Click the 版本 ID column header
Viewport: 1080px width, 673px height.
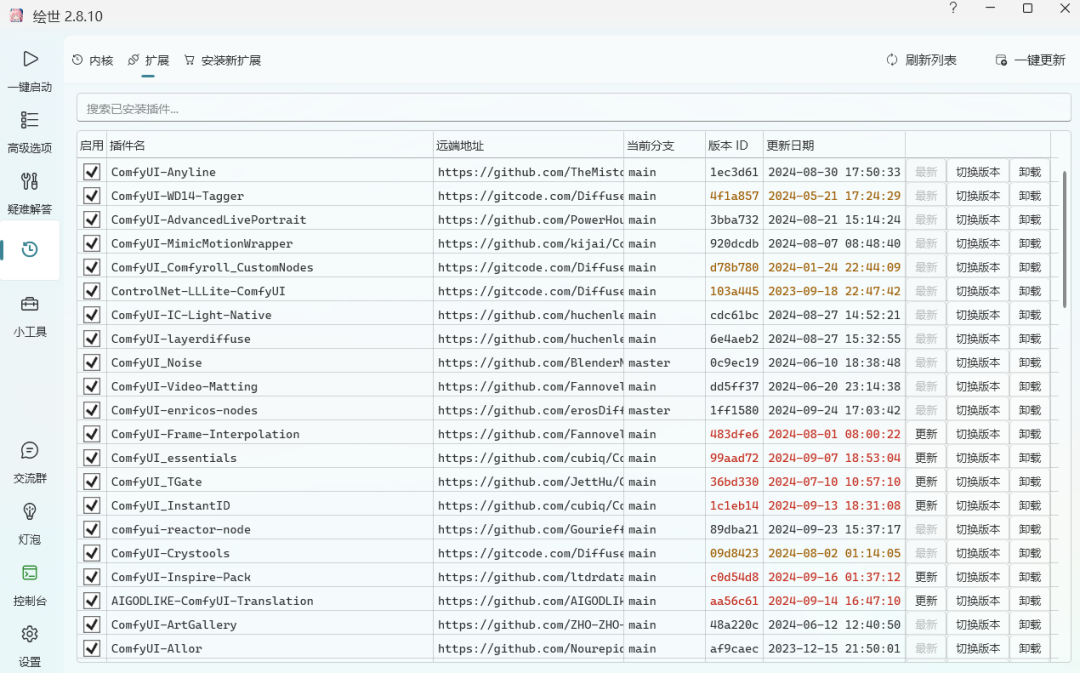pyautogui.click(x=734, y=145)
